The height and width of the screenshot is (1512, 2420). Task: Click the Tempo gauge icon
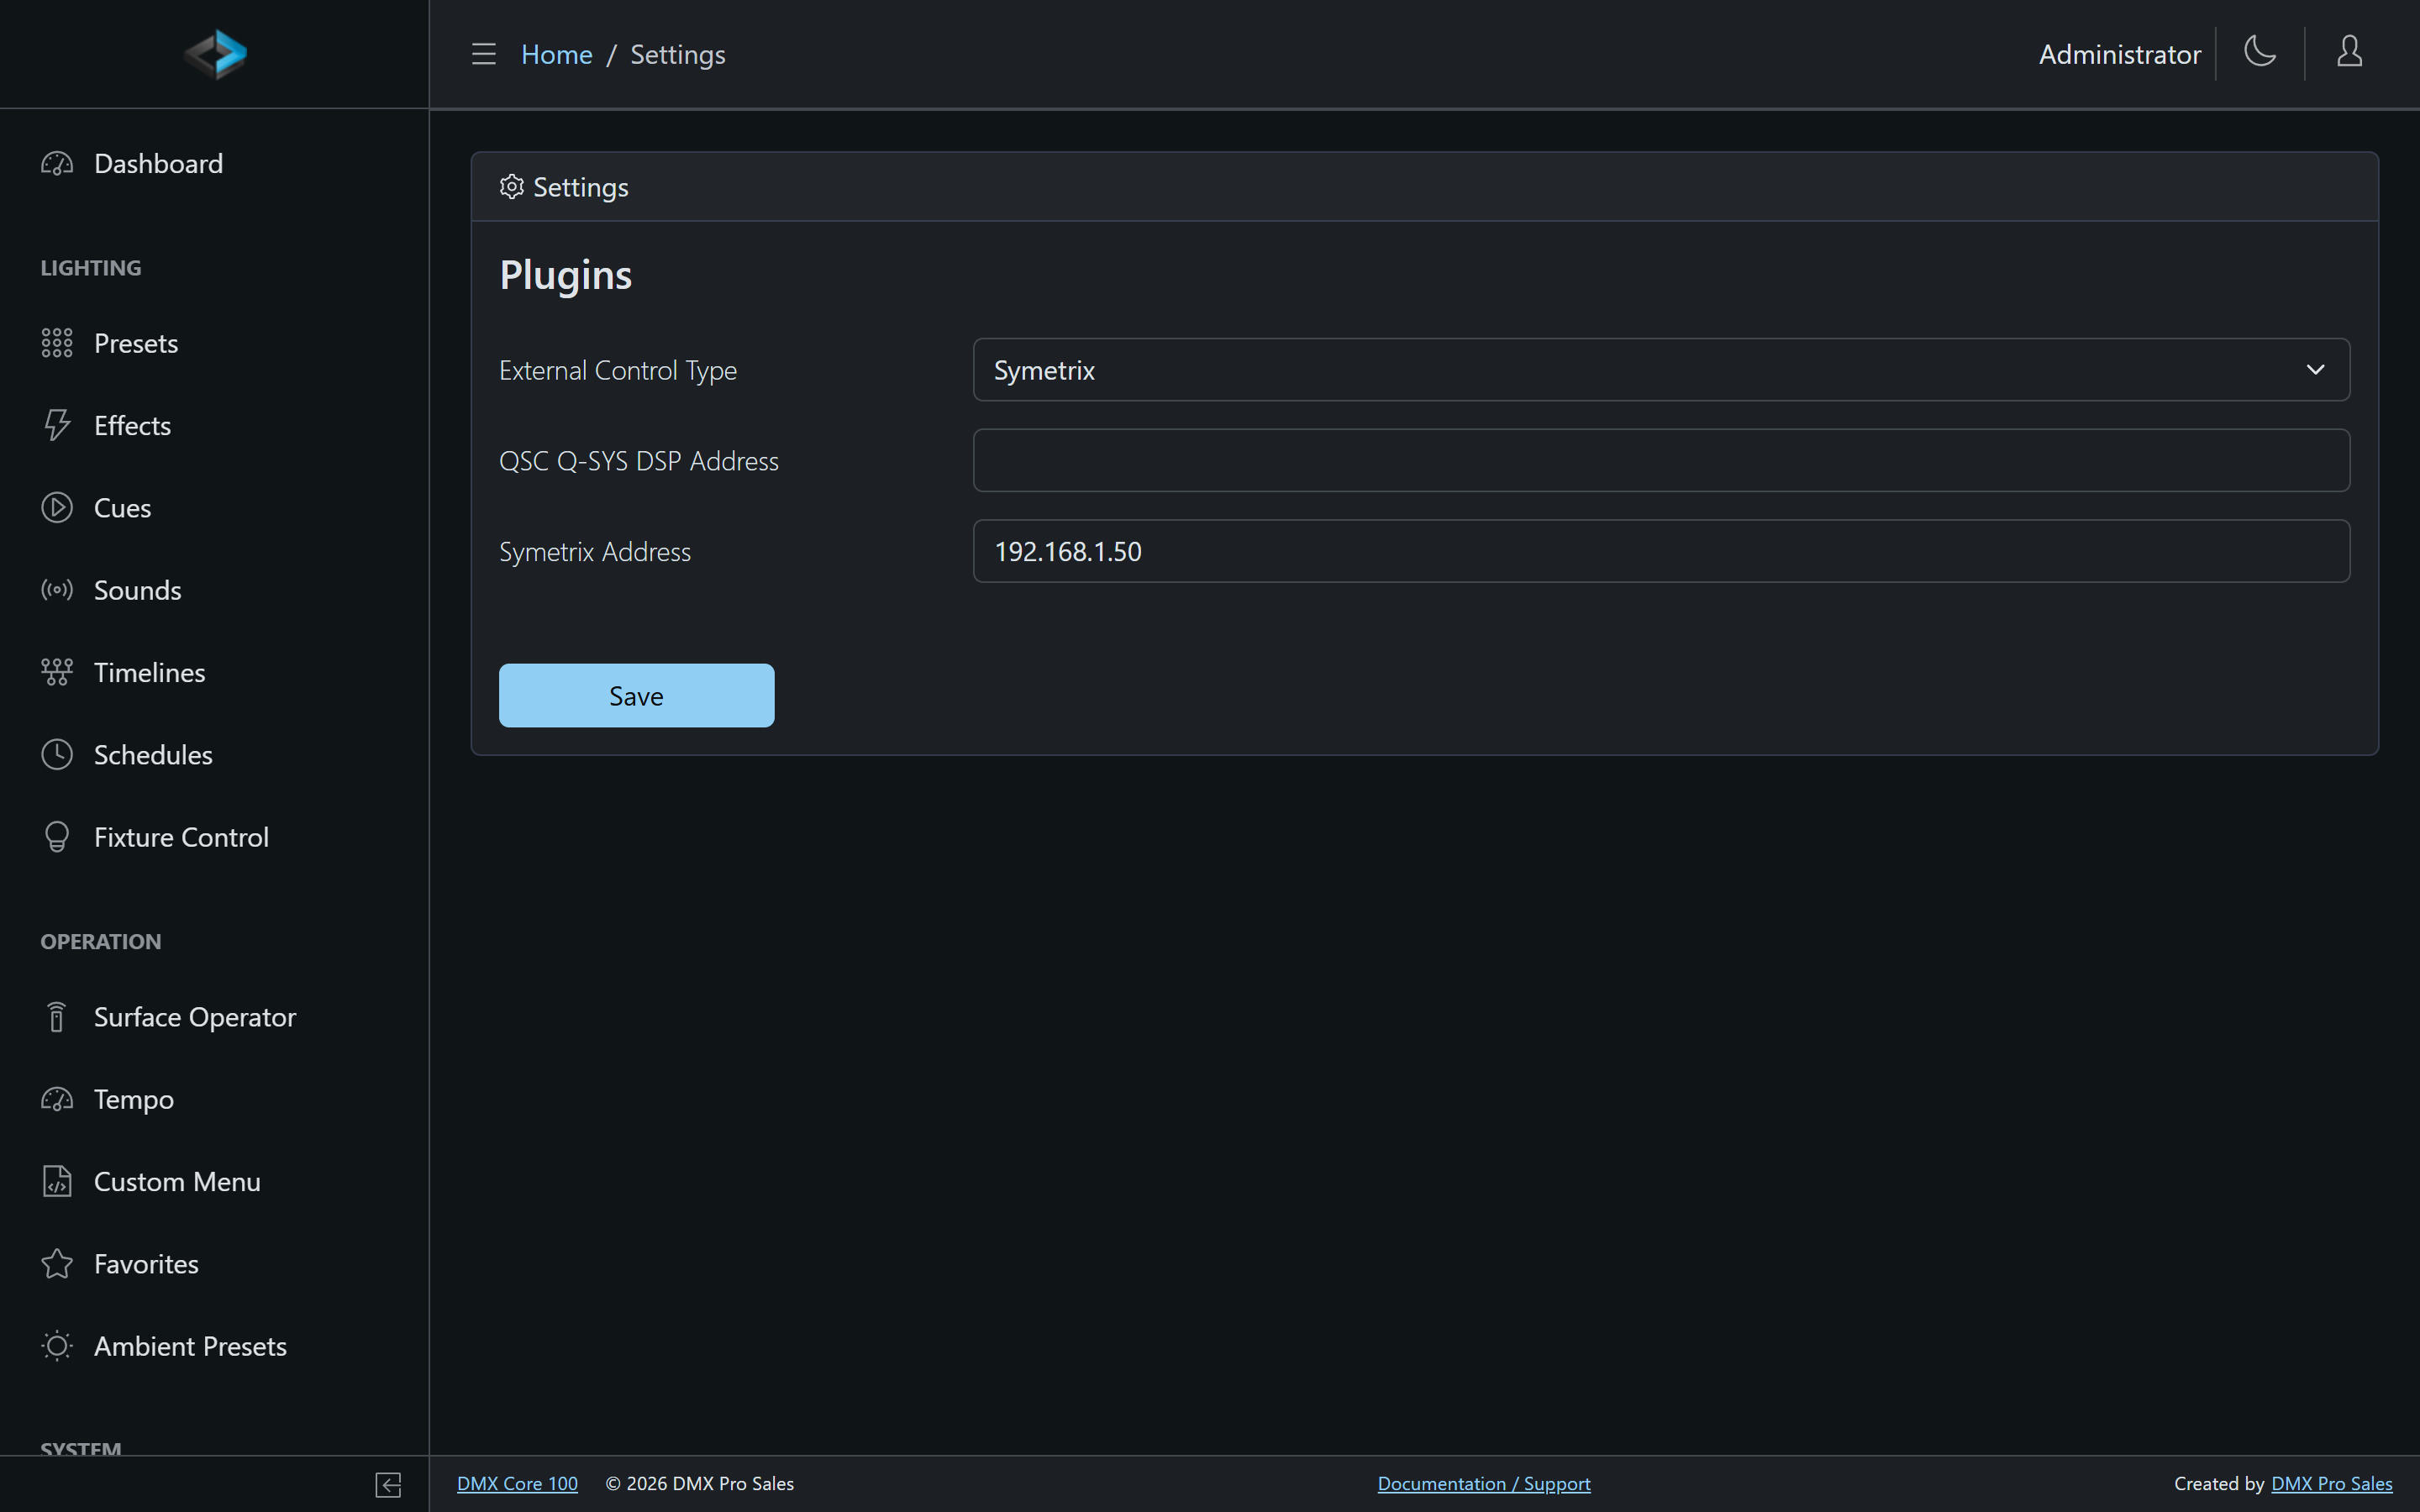click(x=57, y=1099)
